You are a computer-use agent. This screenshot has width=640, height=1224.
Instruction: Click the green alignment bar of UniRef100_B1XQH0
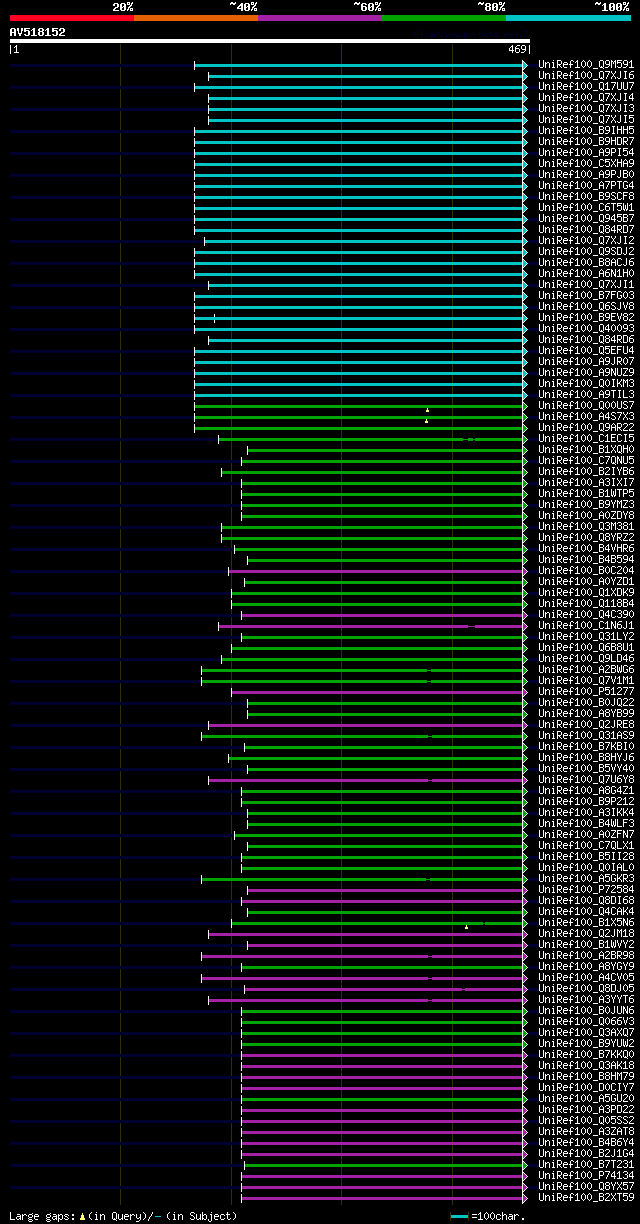pos(387,450)
